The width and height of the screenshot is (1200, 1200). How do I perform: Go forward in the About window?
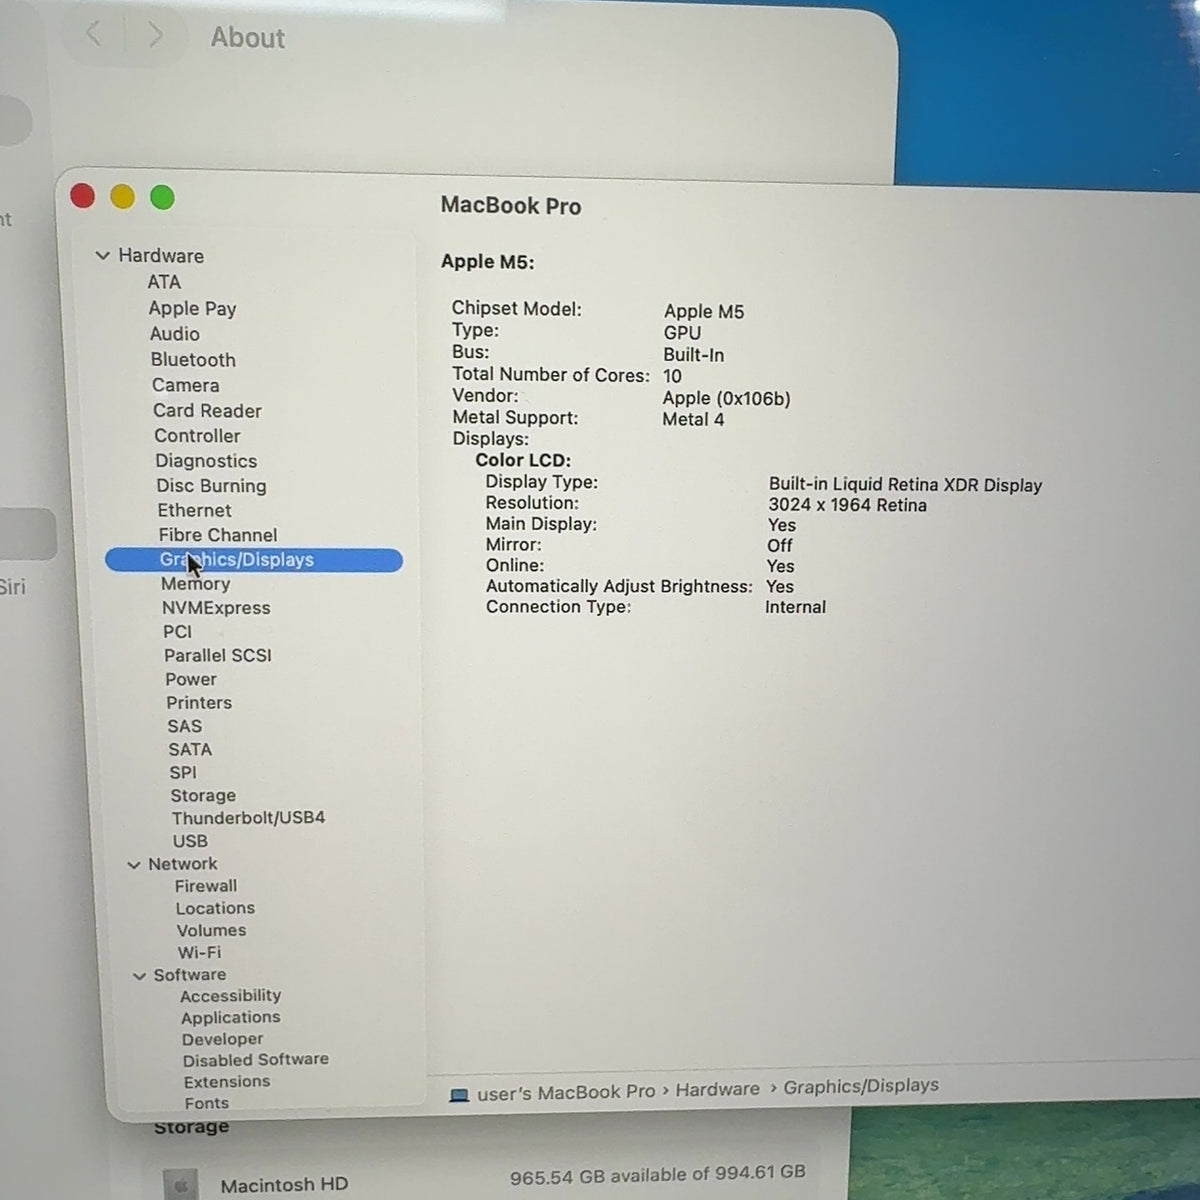click(x=155, y=36)
